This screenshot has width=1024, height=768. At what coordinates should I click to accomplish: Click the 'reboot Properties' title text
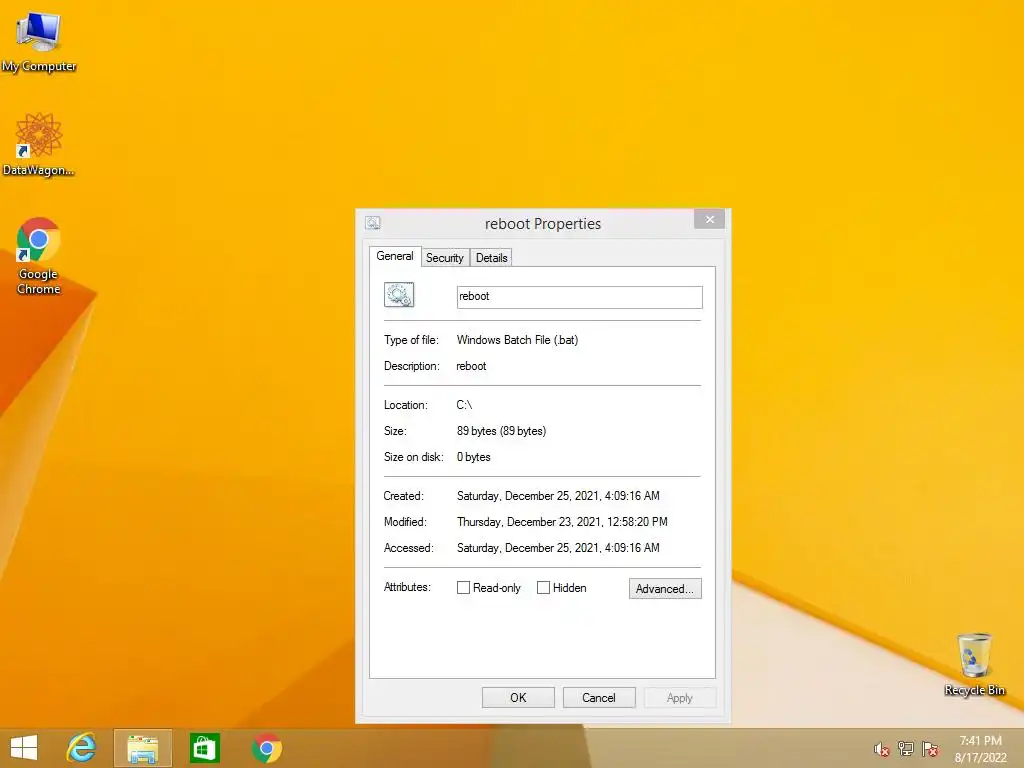point(543,223)
